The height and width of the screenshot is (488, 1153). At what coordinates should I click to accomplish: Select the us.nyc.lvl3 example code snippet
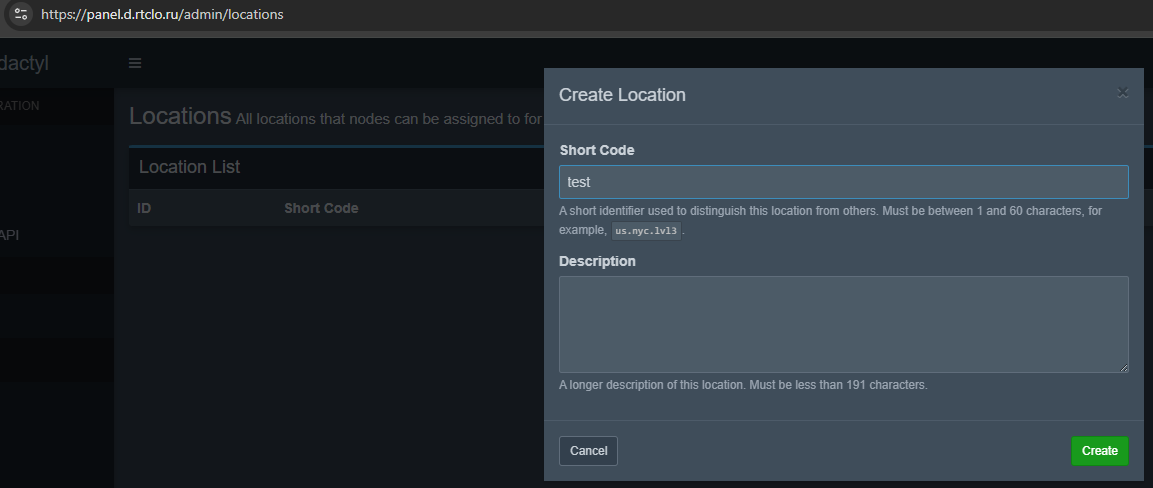(x=646, y=231)
